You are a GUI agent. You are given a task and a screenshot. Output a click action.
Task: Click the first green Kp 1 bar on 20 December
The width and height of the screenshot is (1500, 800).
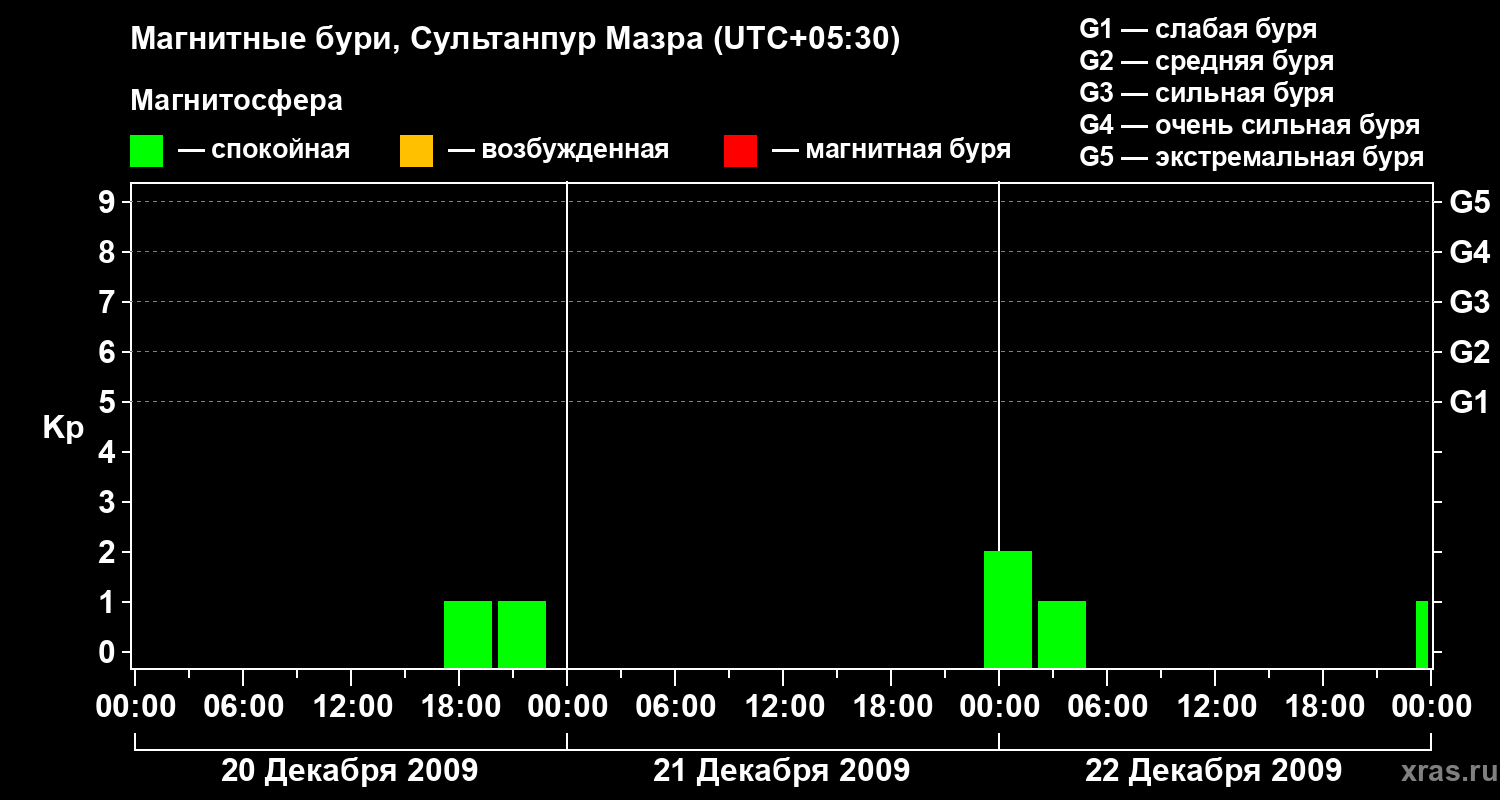coord(468,634)
